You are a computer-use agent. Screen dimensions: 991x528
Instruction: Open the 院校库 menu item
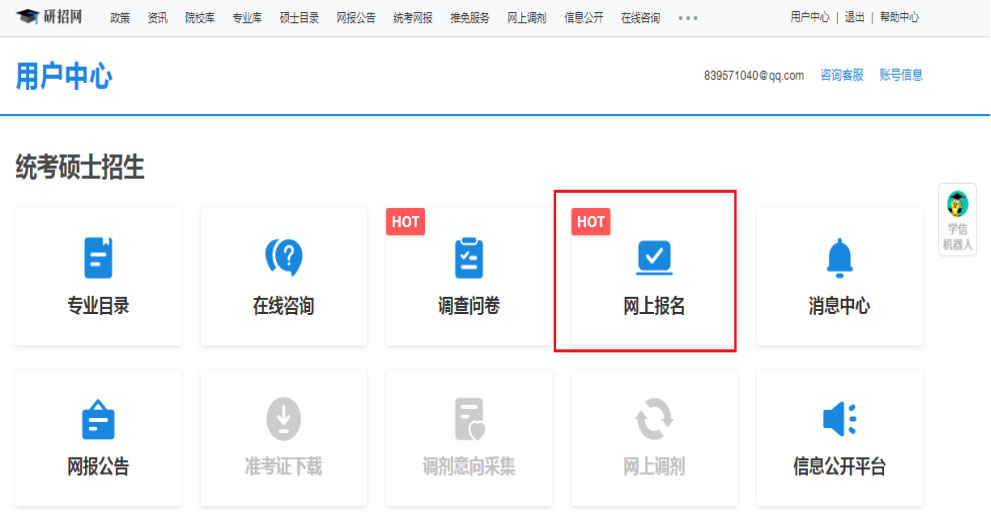199,18
